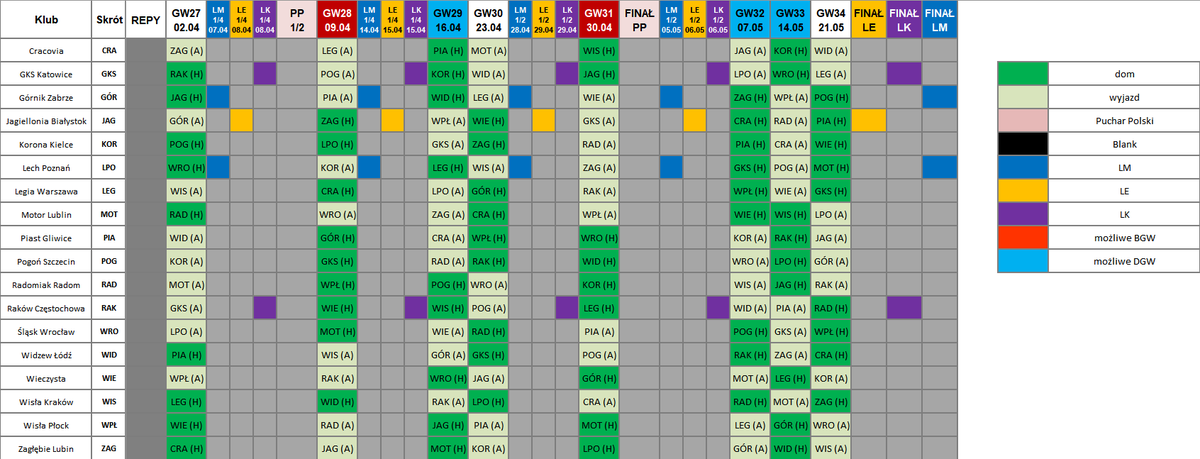Screen dimensions: 1200x459
Task: Click the black Blank legend swatch
Action: 1022,142
